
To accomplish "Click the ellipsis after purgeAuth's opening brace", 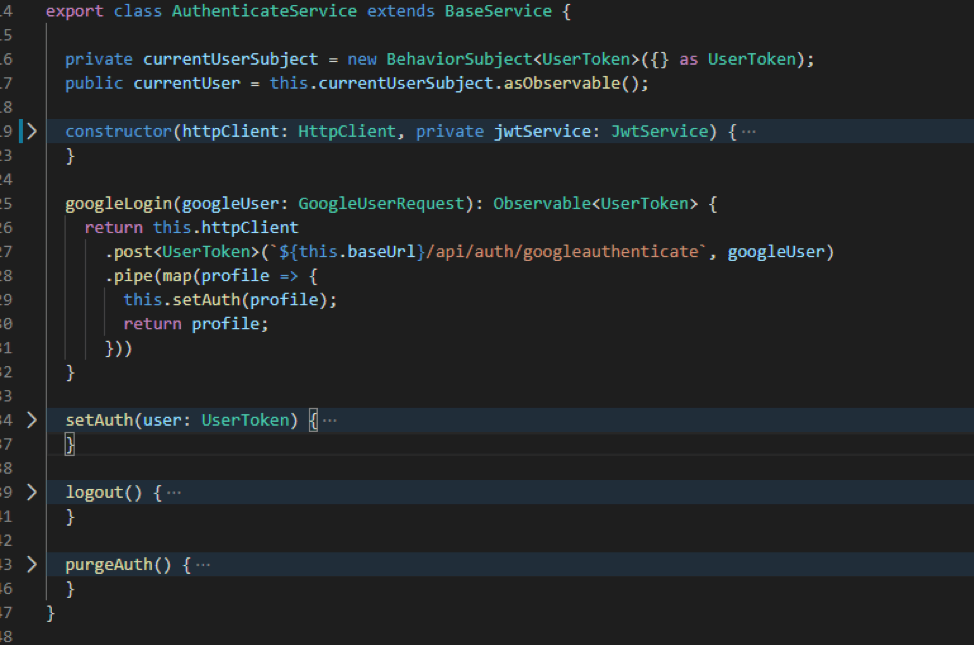I will 203,565.
